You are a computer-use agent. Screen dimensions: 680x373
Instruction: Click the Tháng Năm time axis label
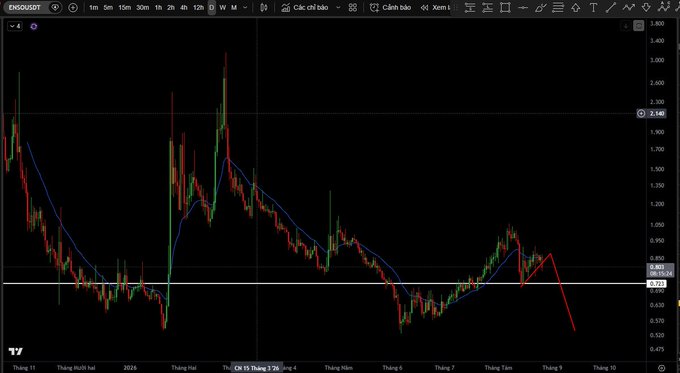[338, 368]
